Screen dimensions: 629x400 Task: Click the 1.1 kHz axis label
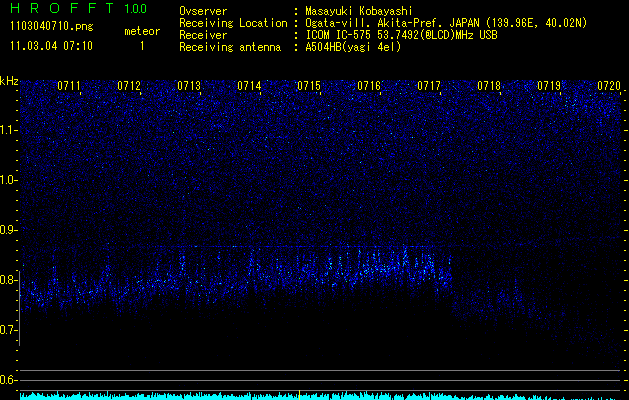(9, 130)
